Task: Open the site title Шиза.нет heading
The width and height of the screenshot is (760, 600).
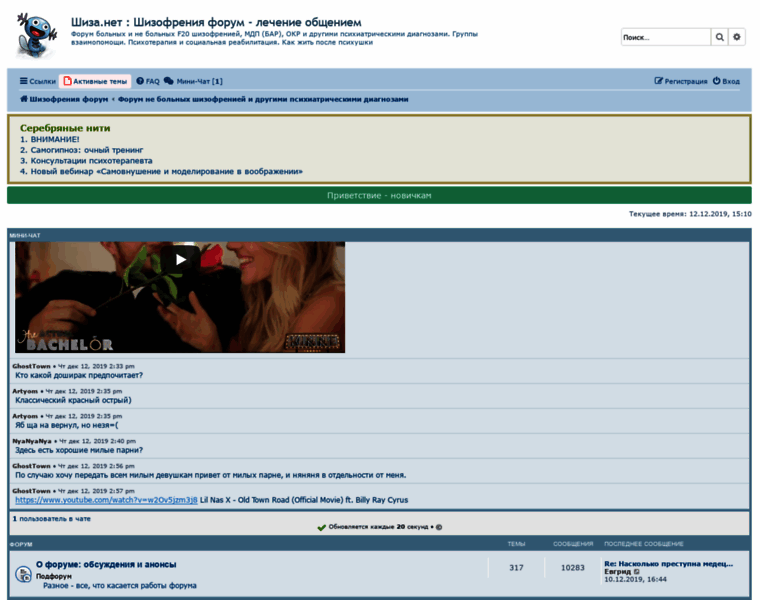Action: tap(216, 22)
